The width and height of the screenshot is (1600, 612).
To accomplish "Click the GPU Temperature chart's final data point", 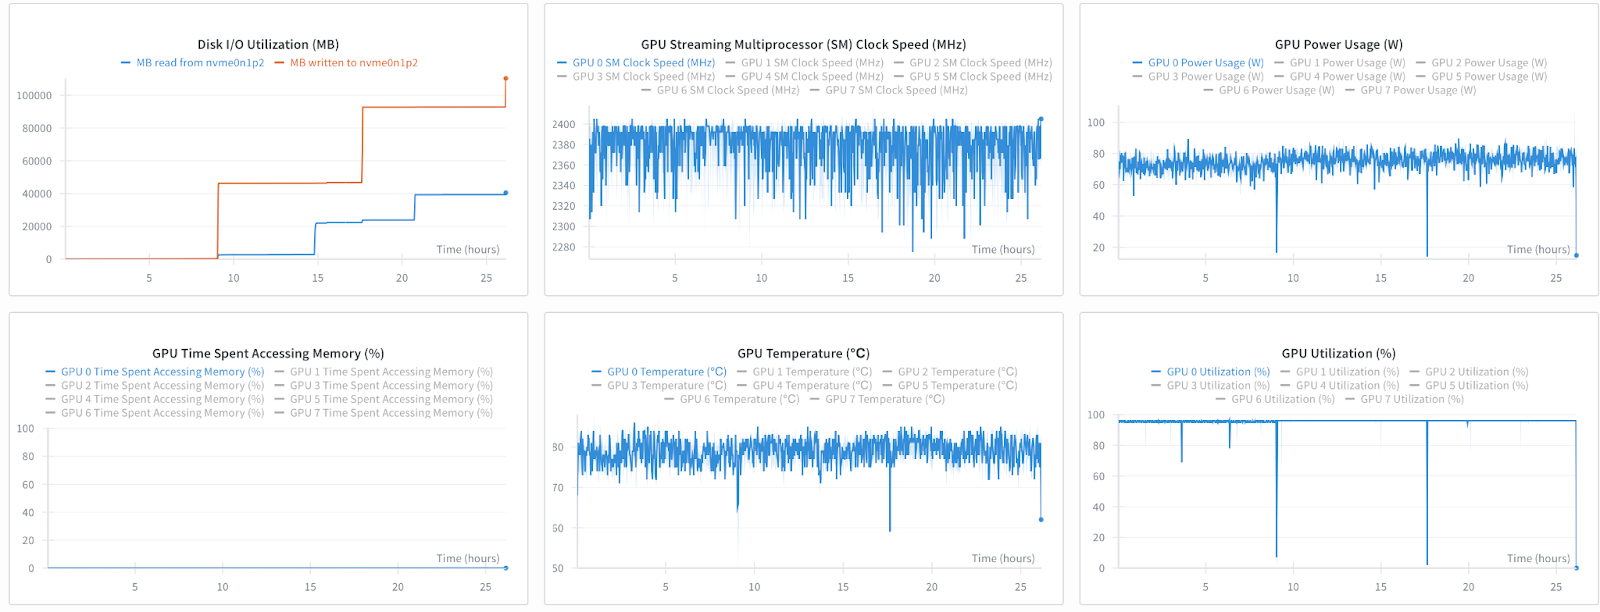I will click(1041, 520).
